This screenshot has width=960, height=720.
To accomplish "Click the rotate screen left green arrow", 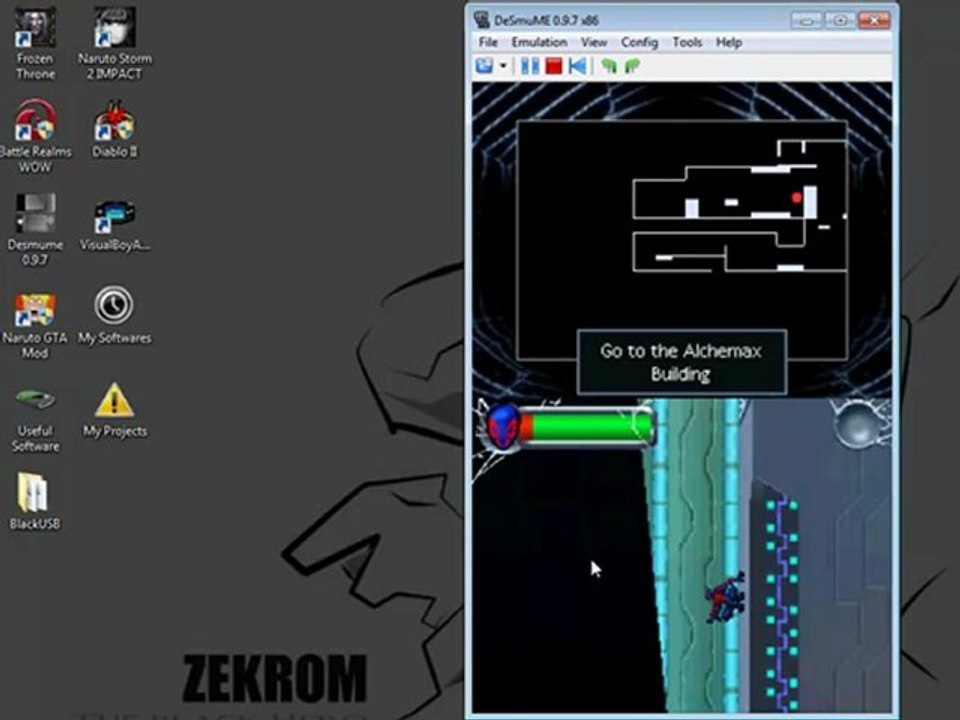I will tap(608, 66).
